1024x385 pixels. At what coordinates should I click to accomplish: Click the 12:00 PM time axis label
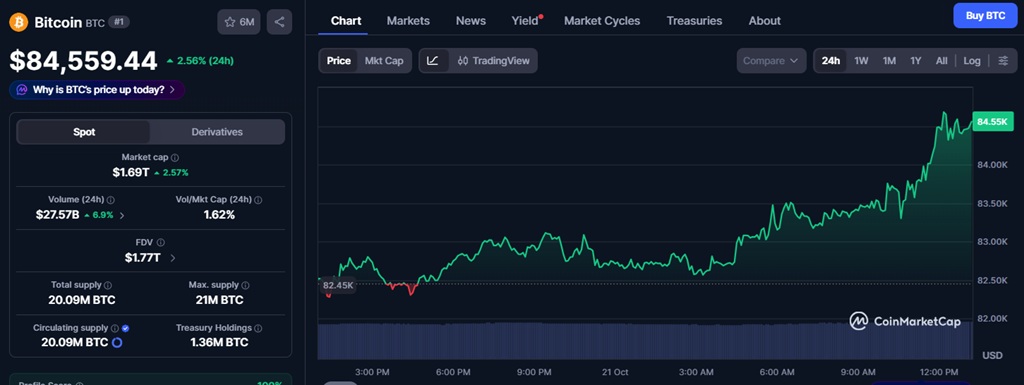[939, 372]
